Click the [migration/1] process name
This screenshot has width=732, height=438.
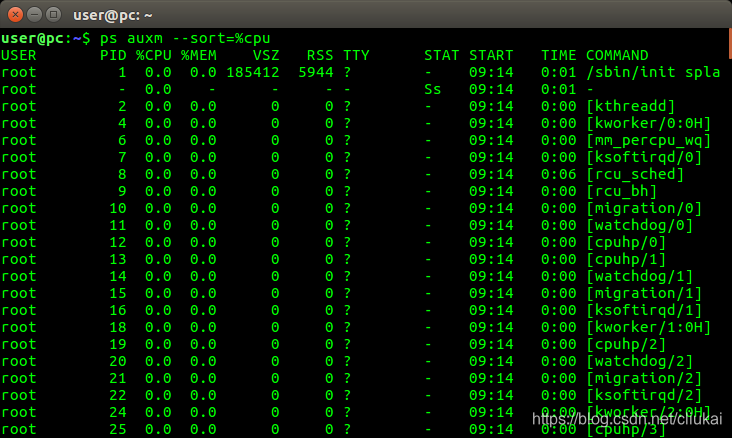tap(644, 293)
